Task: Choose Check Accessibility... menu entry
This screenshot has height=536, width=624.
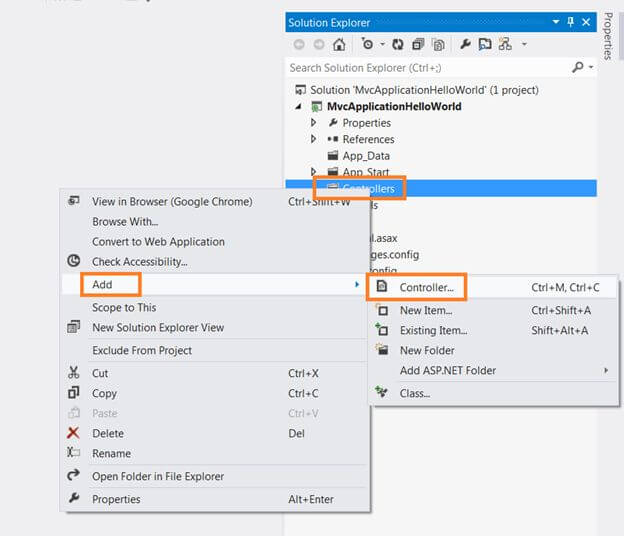Action: [216, 261]
